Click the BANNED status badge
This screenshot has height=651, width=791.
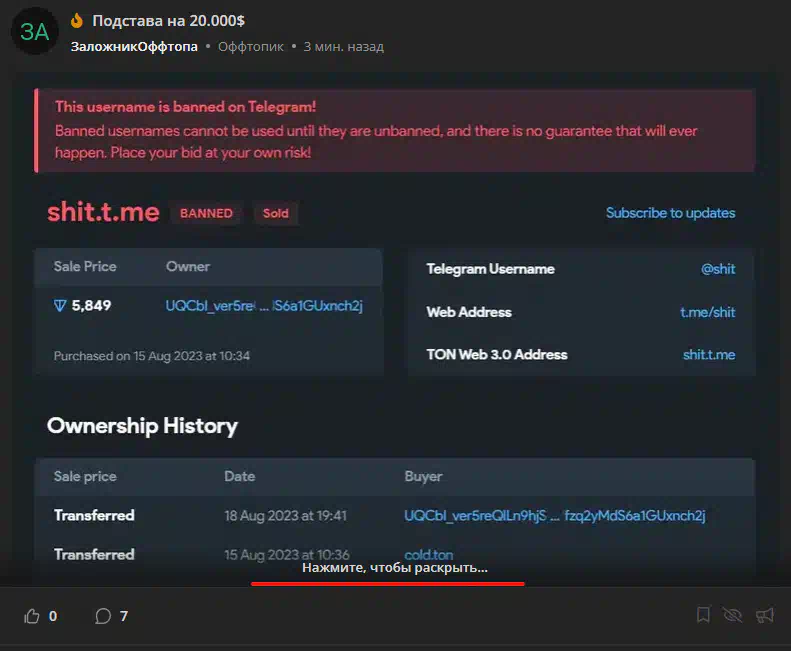pos(206,213)
